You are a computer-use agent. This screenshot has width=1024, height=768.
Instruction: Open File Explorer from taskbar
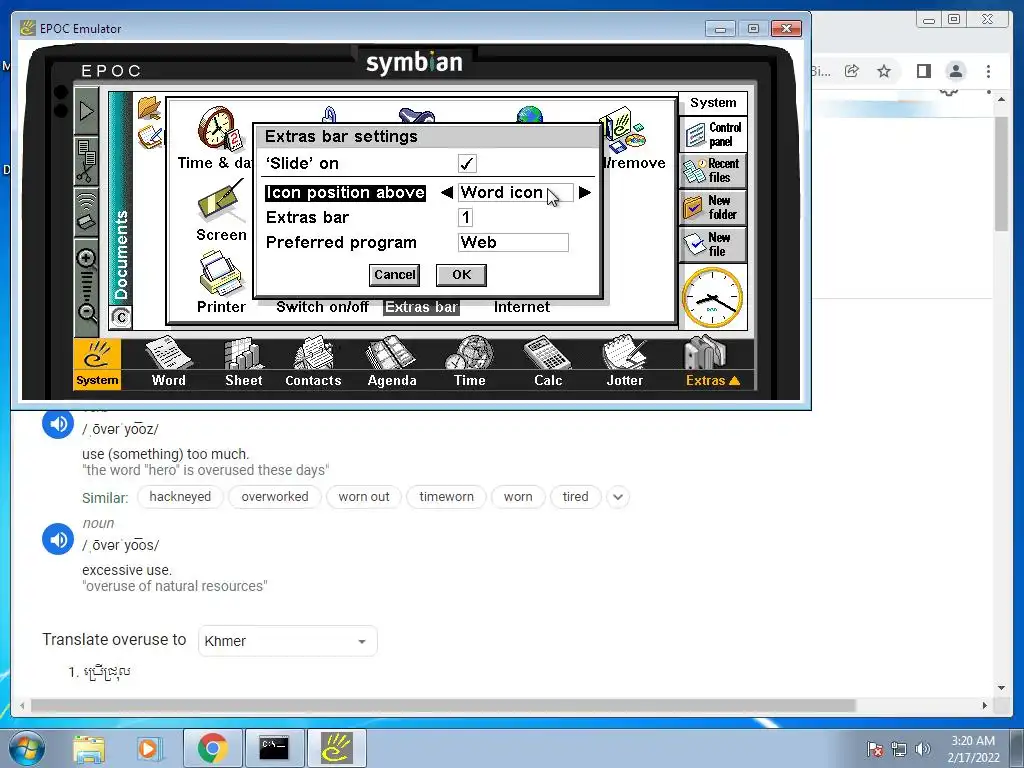[x=89, y=749]
